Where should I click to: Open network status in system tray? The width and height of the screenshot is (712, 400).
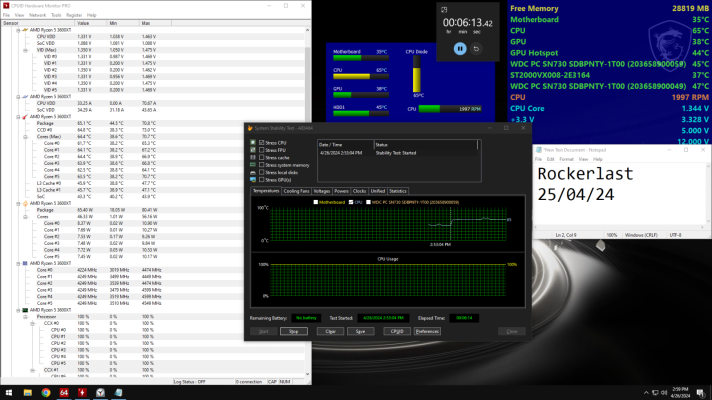pos(655,393)
